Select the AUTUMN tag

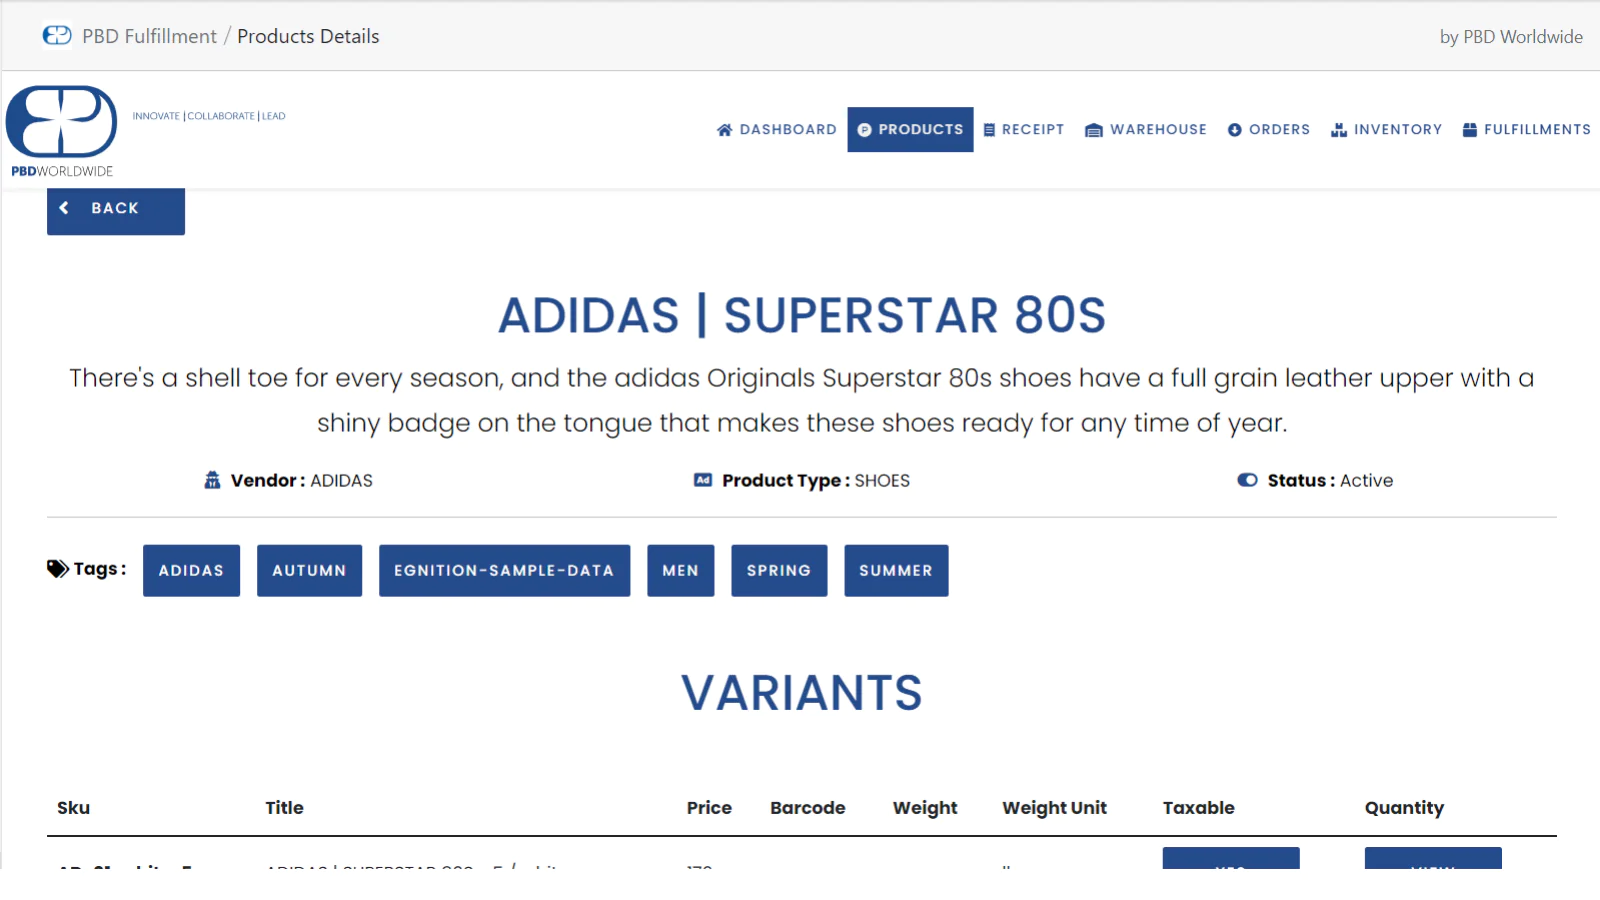(309, 571)
